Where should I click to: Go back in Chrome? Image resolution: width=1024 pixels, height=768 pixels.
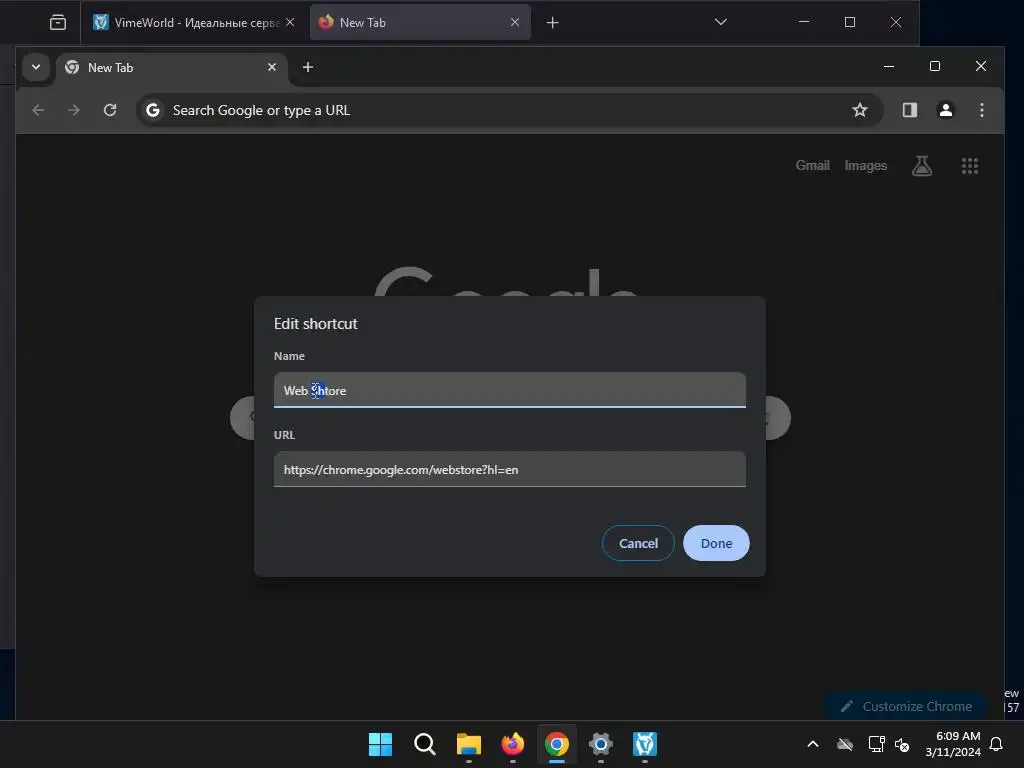pyautogui.click(x=39, y=110)
